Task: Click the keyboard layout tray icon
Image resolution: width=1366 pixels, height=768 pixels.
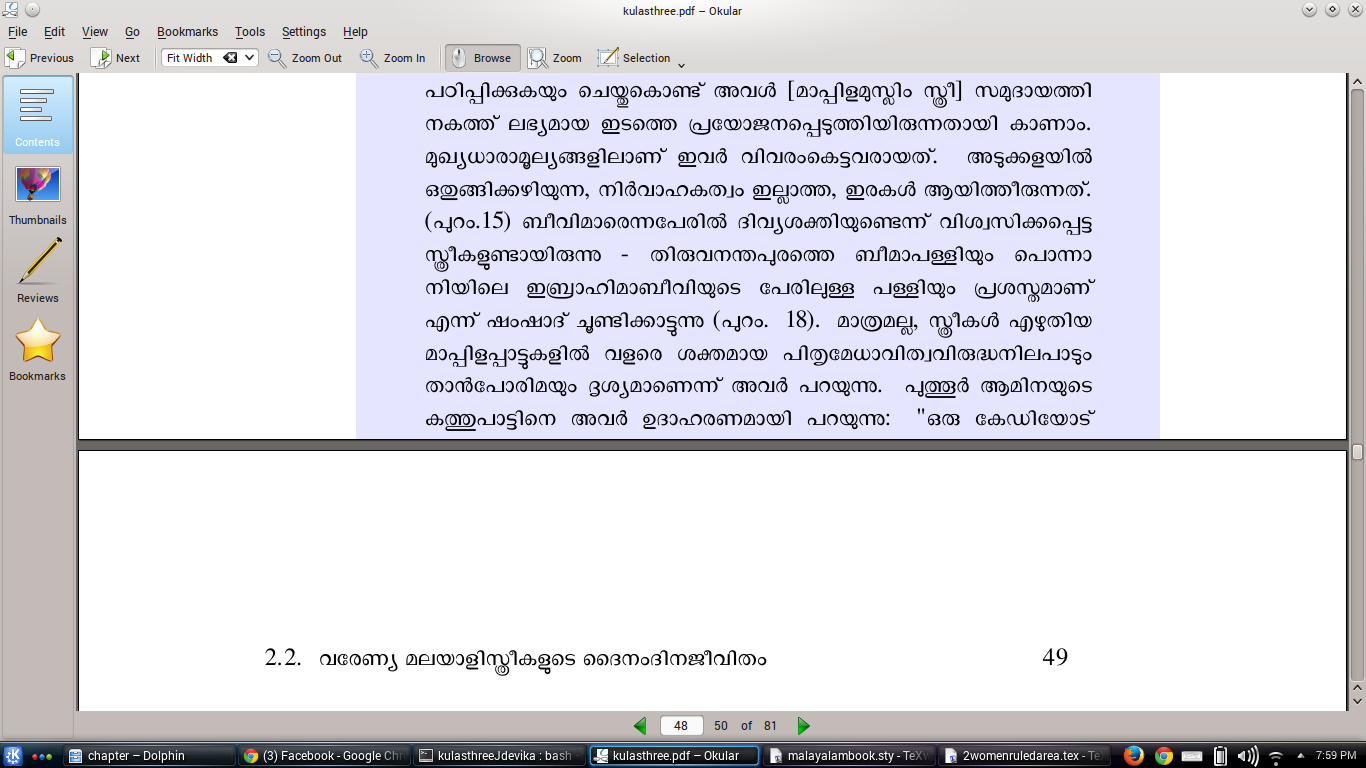Action: 1192,756
